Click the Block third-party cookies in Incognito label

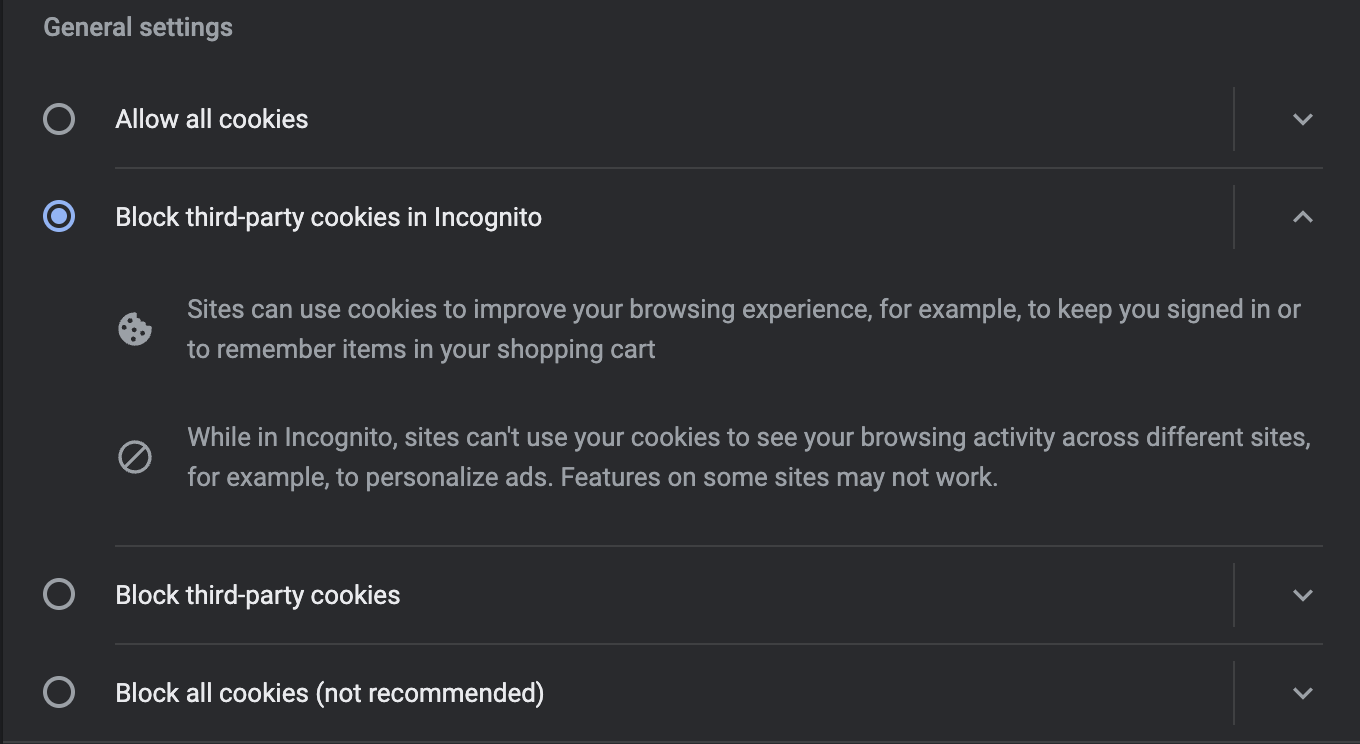(328, 217)
